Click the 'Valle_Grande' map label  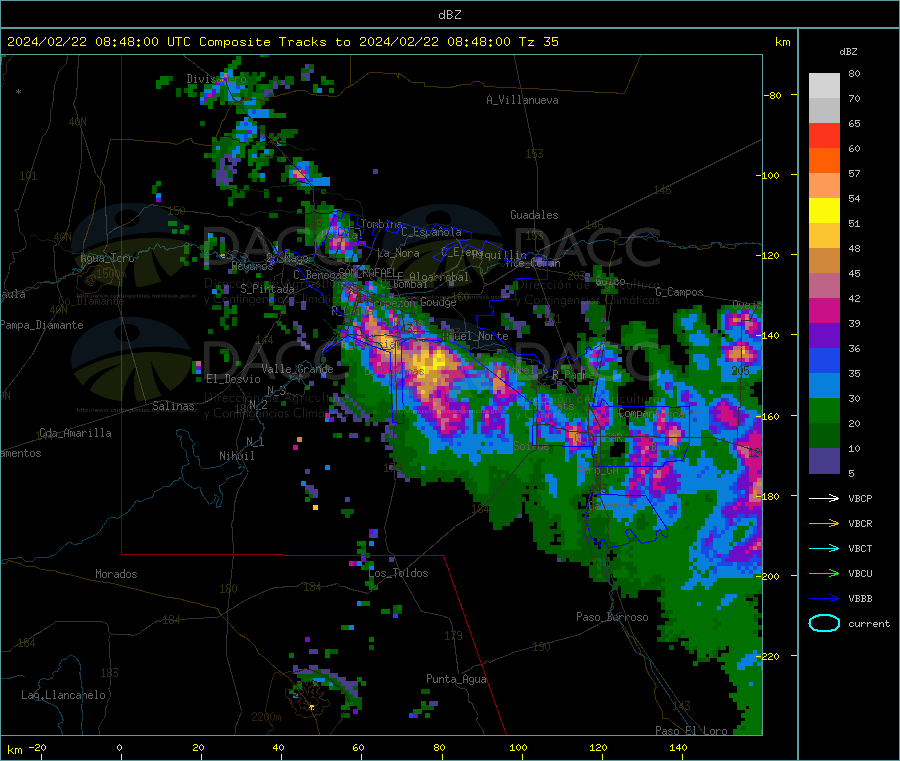pos(297,369)
